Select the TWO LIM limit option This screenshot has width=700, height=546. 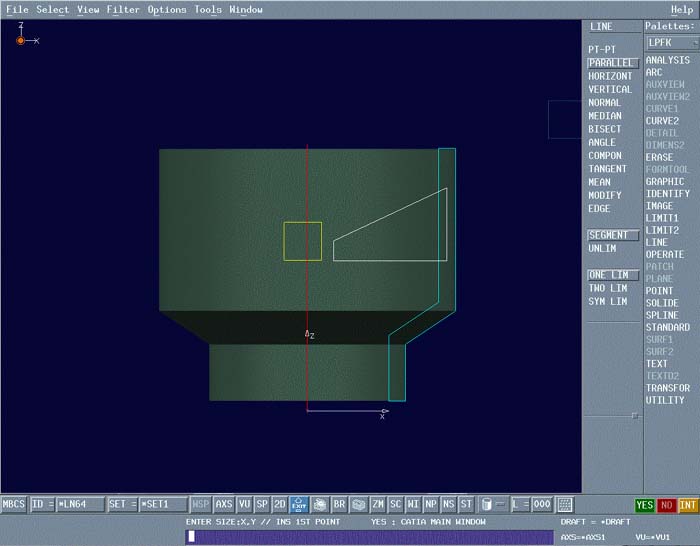(x=609, y=288)
